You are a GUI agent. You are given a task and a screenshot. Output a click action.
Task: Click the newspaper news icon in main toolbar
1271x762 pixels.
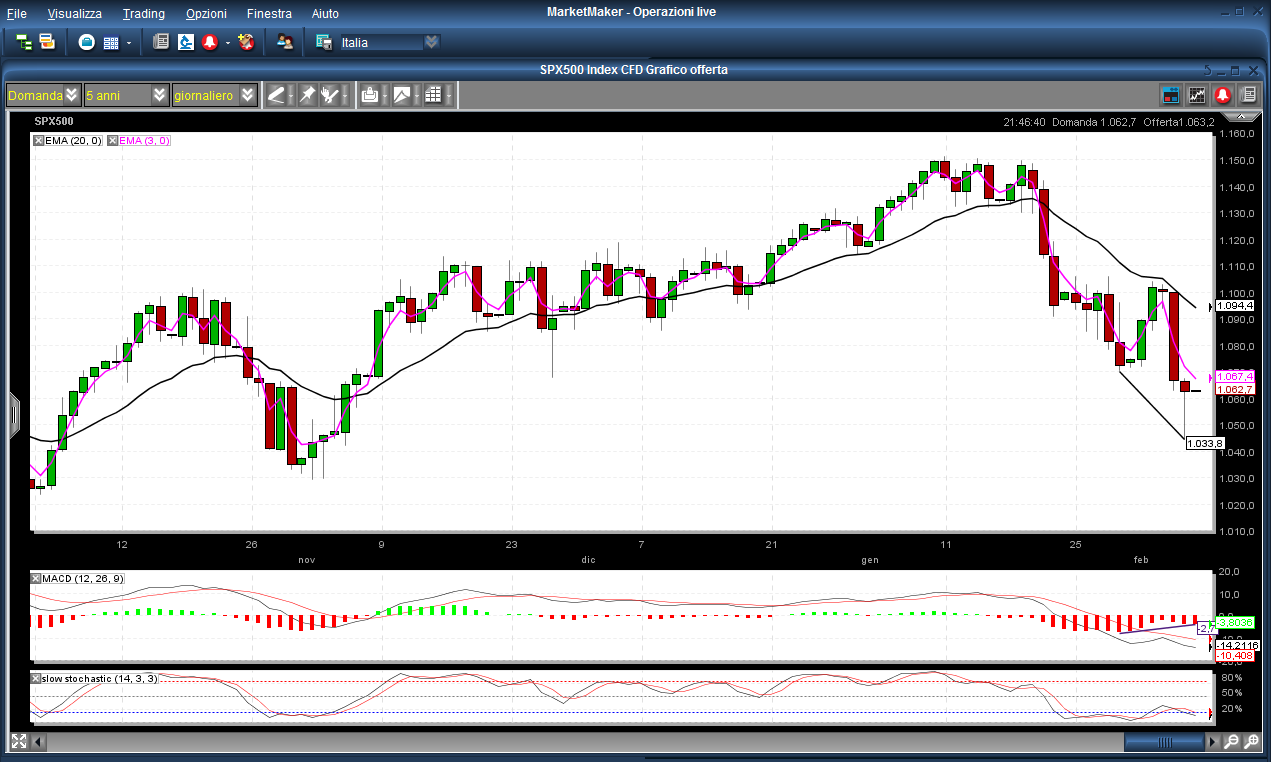161,42
